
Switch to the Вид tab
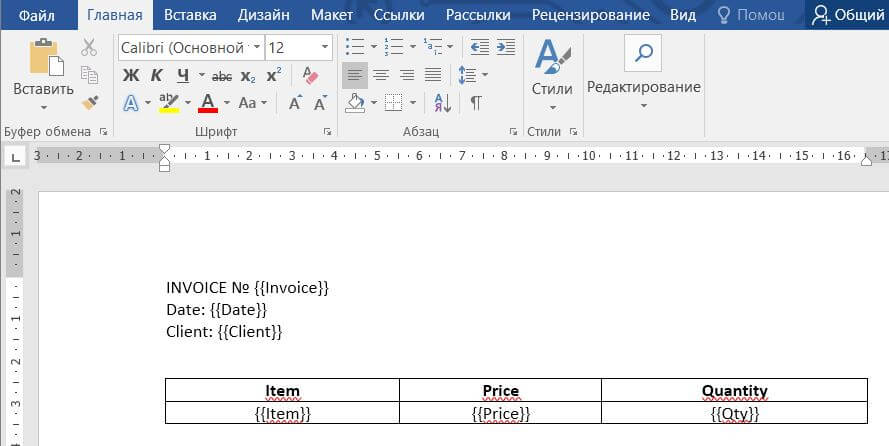point(683,15)
